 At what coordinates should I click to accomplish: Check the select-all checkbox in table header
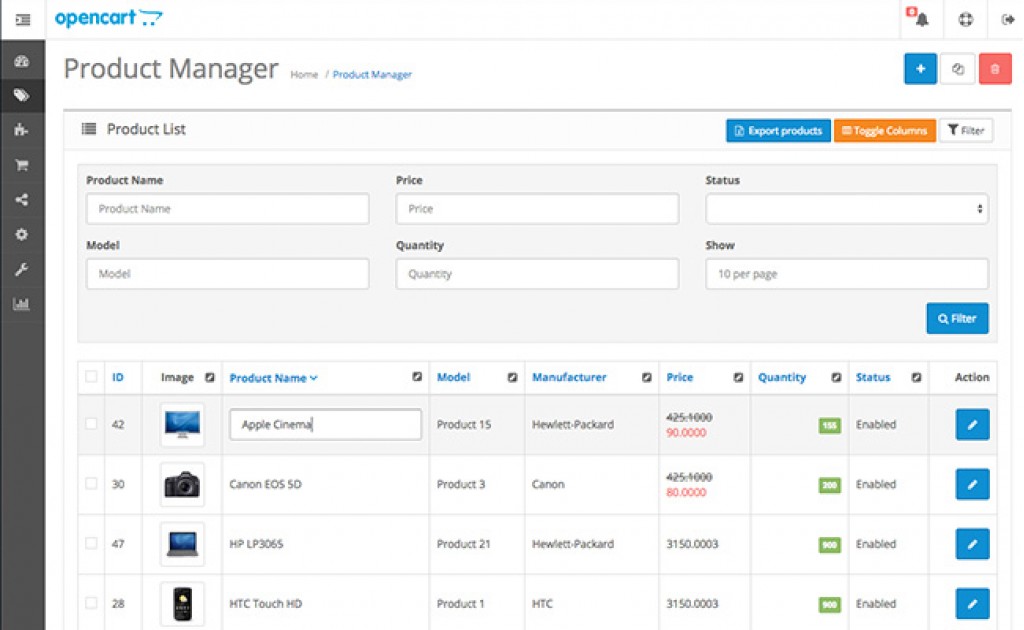[91, 377]
